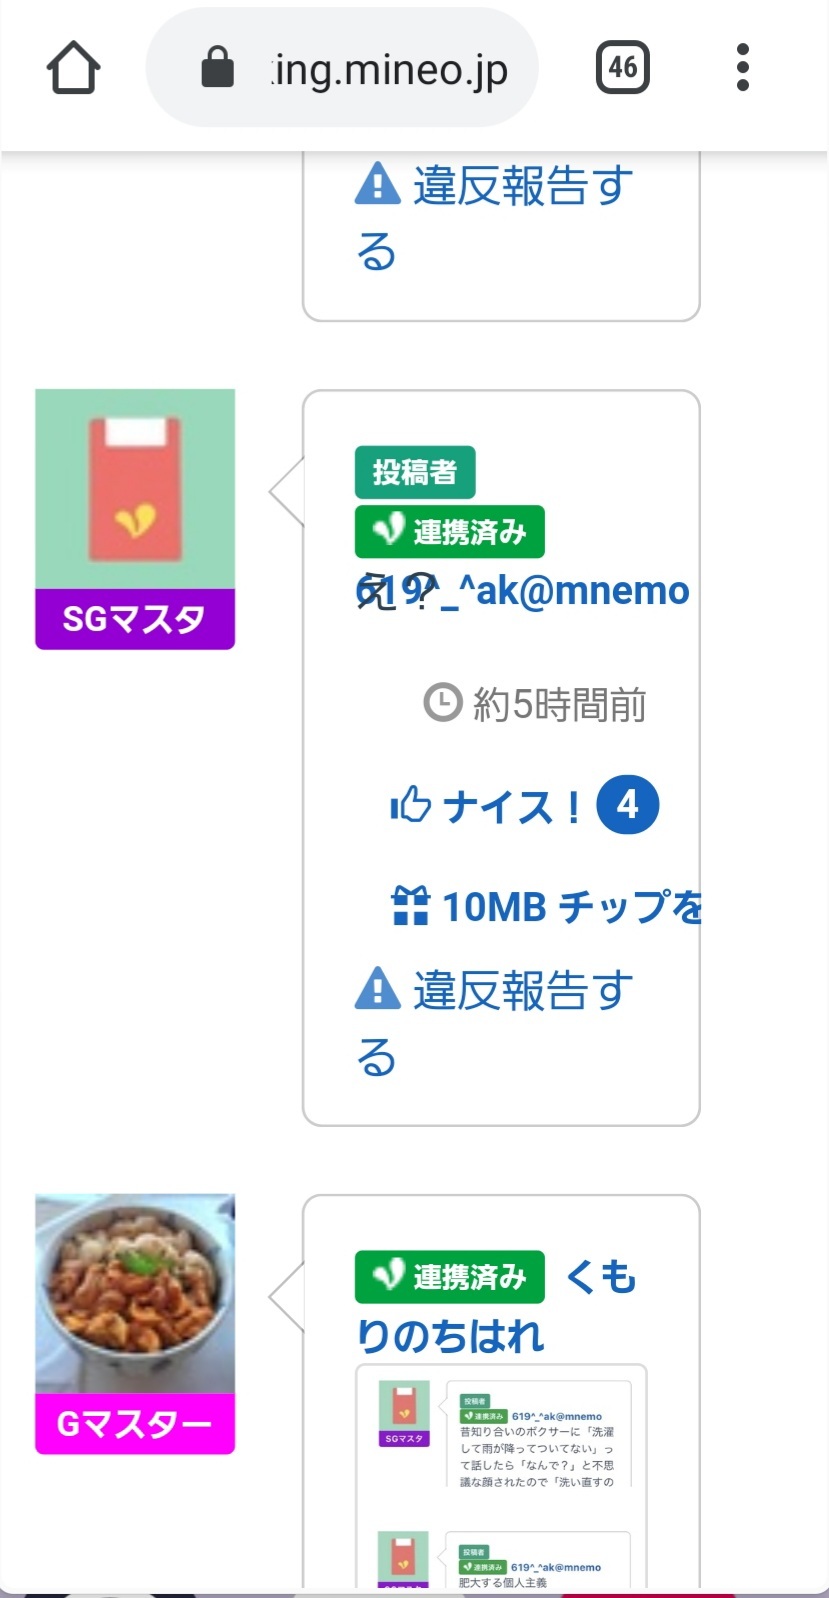Open the browser three-dot menu
This screenshot has height=1598, width=829.
[x=742, y=68]
